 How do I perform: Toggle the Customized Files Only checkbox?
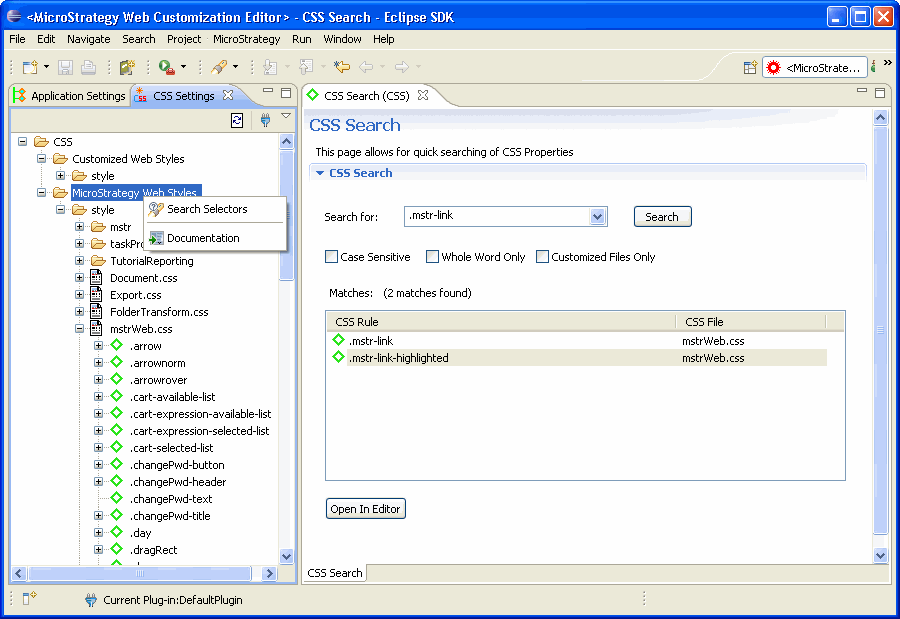[542, 257]
